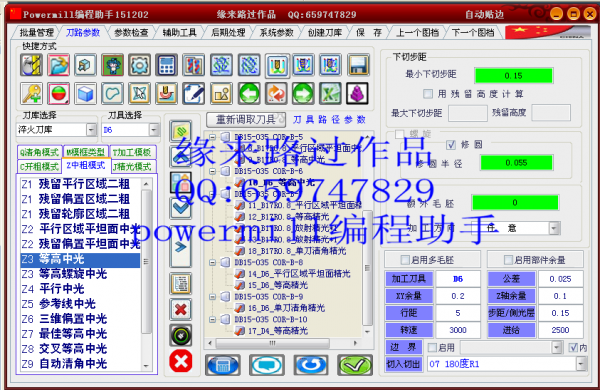Click the green left arrow icon
The height and width of the screenshot is (390, 600).
pyautogui.click(x=249, y=93)
